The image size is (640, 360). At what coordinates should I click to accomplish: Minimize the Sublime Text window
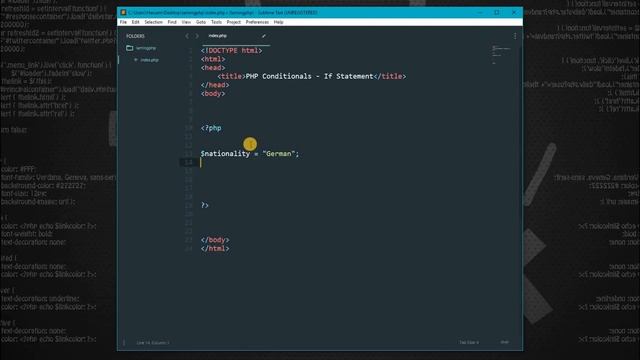click(x=480, y=12)
